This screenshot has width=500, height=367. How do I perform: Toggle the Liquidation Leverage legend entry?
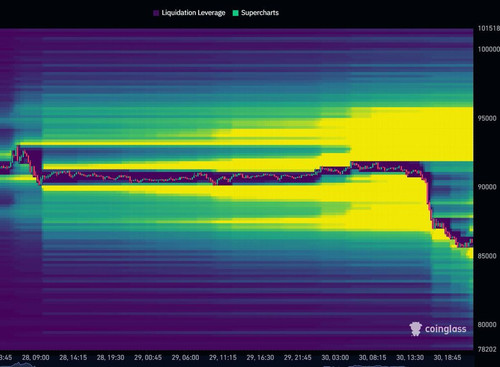click(189, 13)
